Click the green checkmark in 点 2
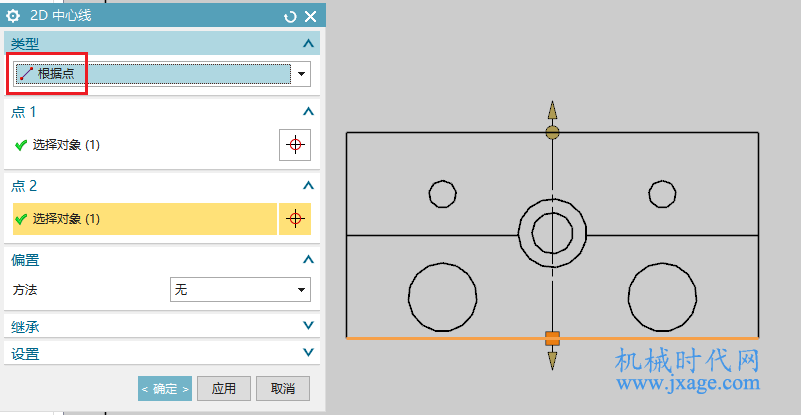 click(21, 219)
